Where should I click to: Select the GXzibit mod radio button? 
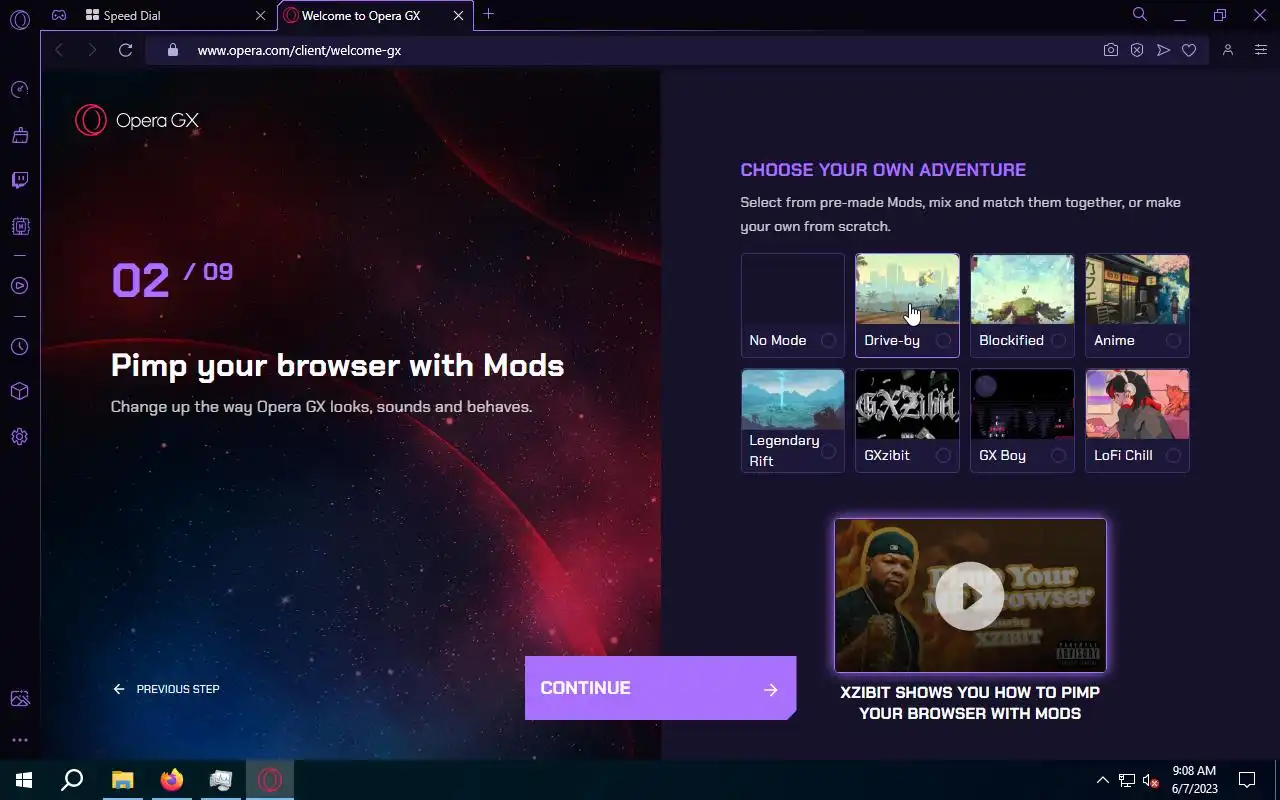(943, 456)
